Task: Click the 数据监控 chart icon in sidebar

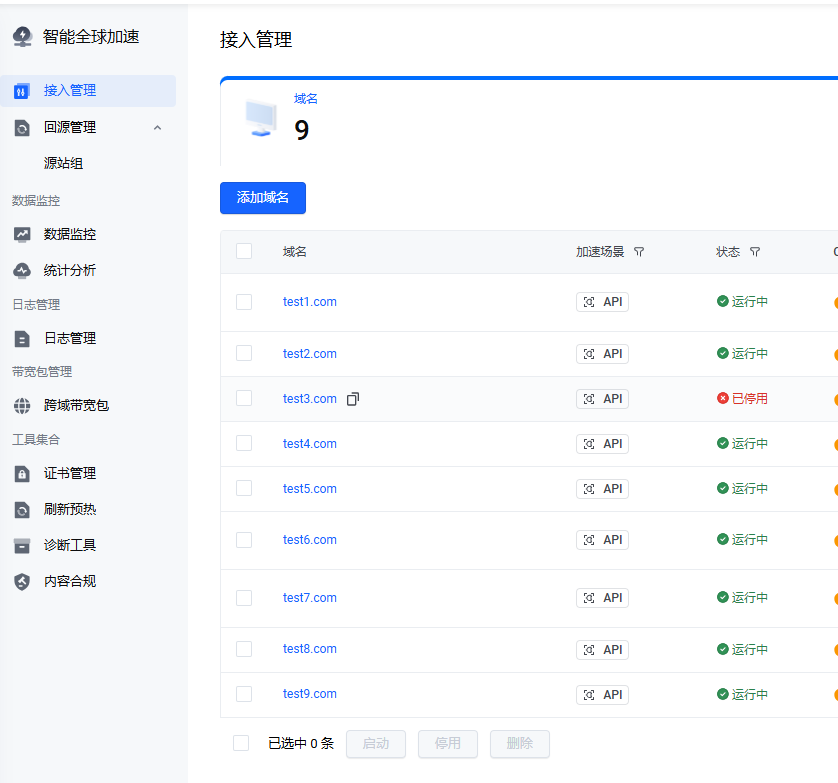Action: 22,234
